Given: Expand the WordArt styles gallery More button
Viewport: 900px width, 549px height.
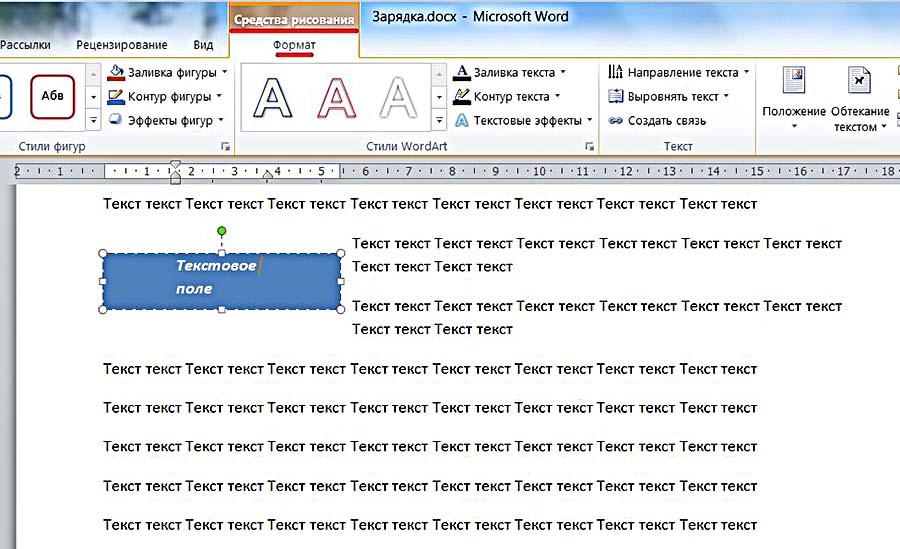Looking at the screenshot, I should point(439,120).
